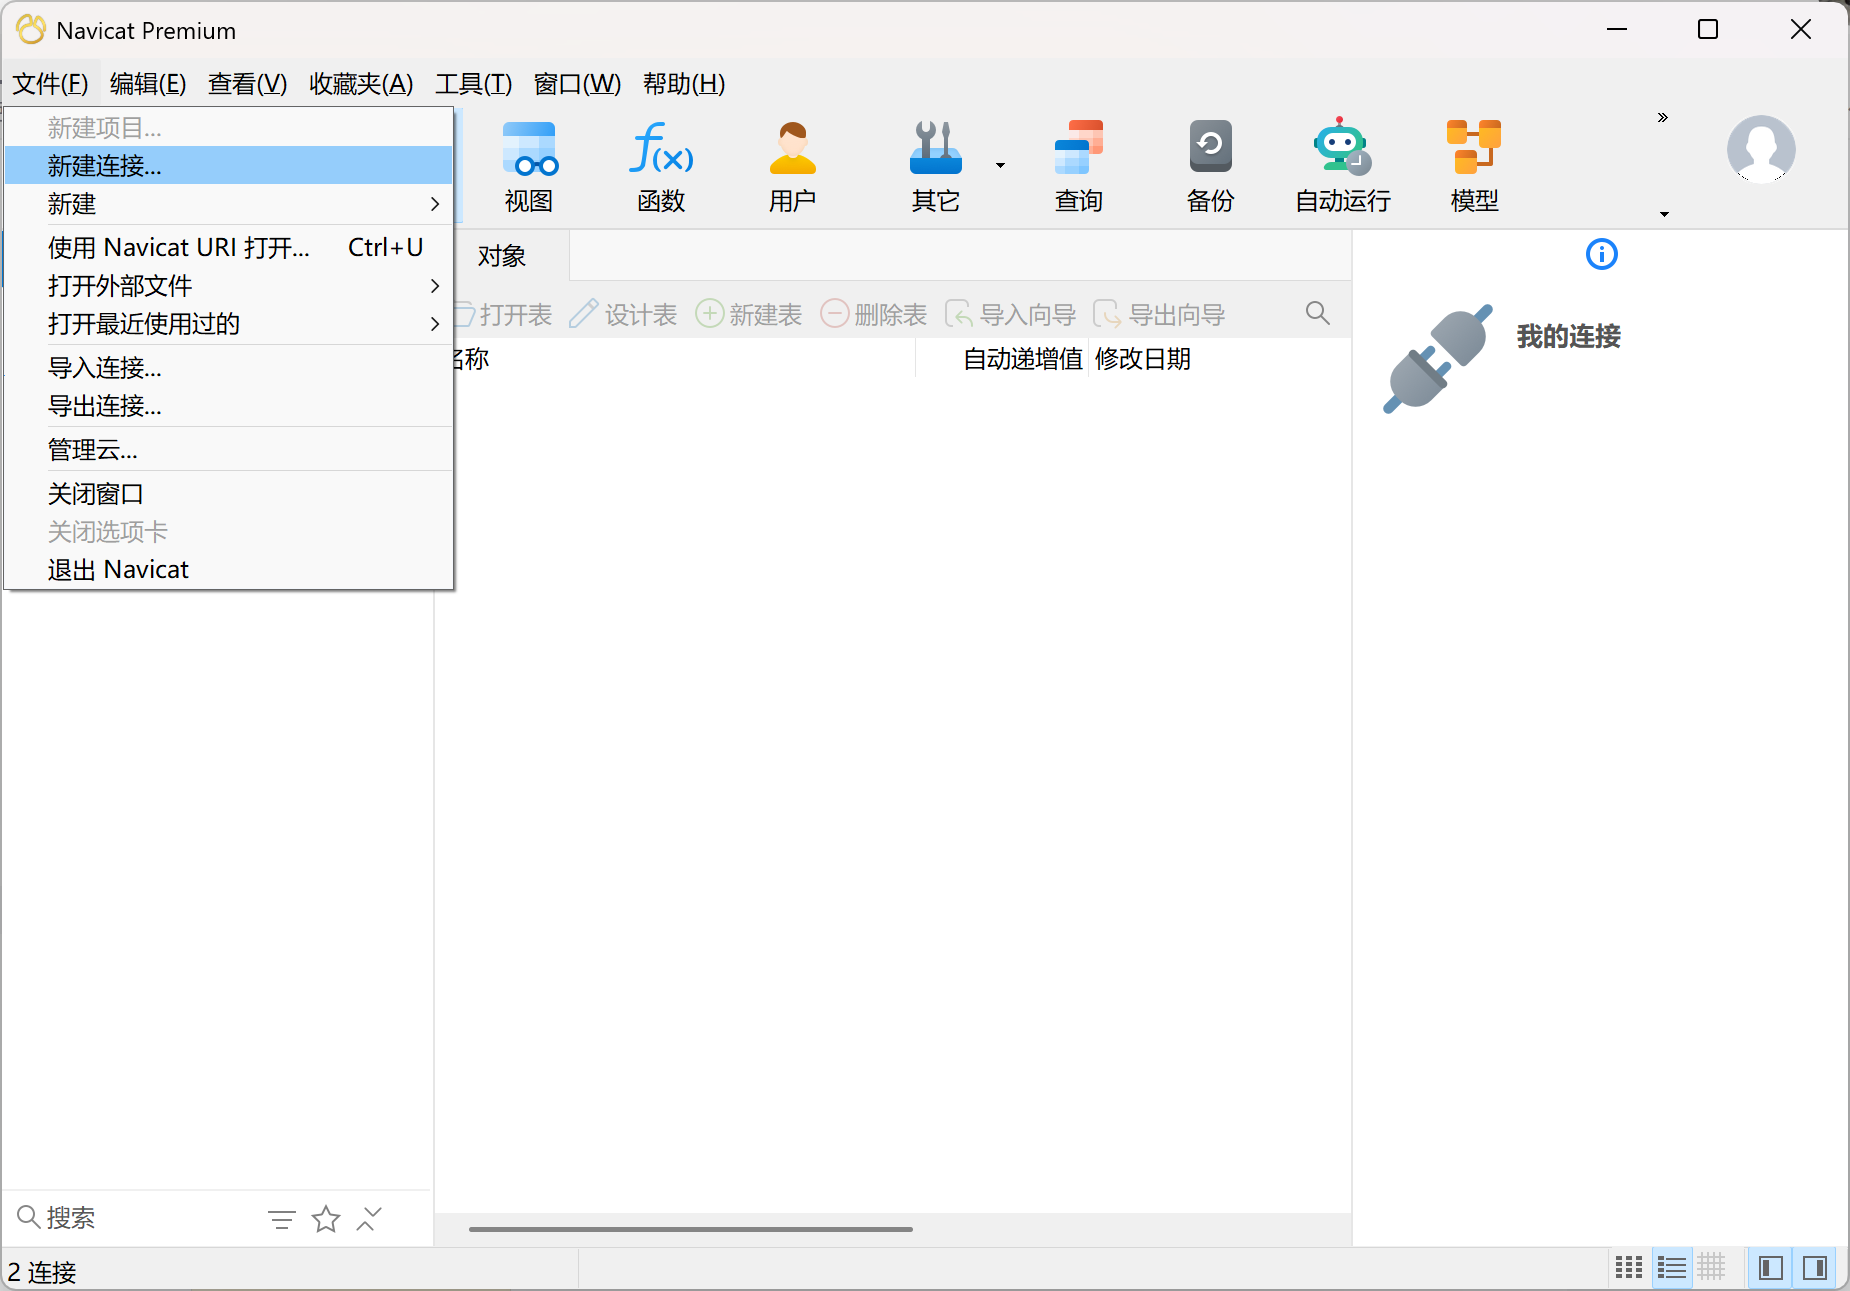Image resolution: width=1850 pixels, height=1291 pixels.
Task: Switch to icon grid view
Action: pos(1629,1268)
